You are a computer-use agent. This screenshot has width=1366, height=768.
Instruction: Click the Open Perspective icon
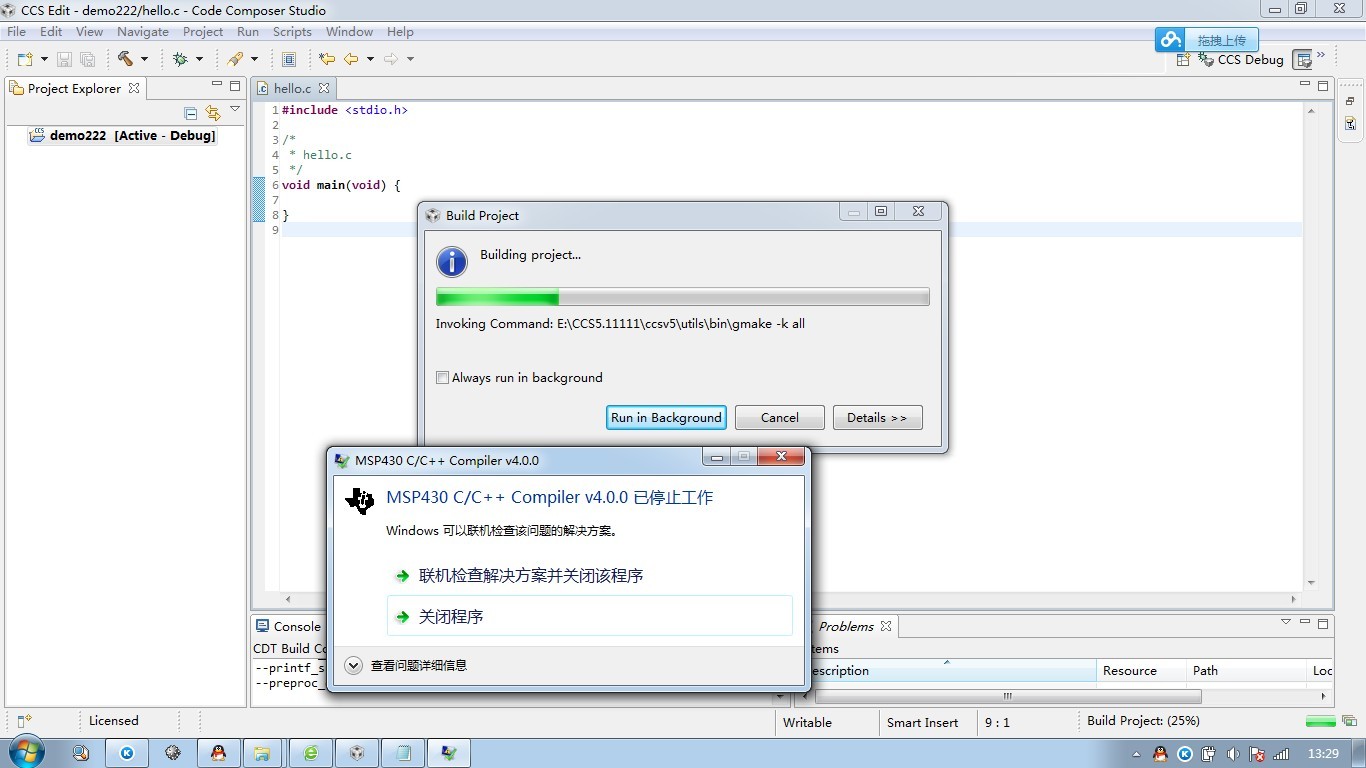pyautogui.click(x=1183, y=59)
